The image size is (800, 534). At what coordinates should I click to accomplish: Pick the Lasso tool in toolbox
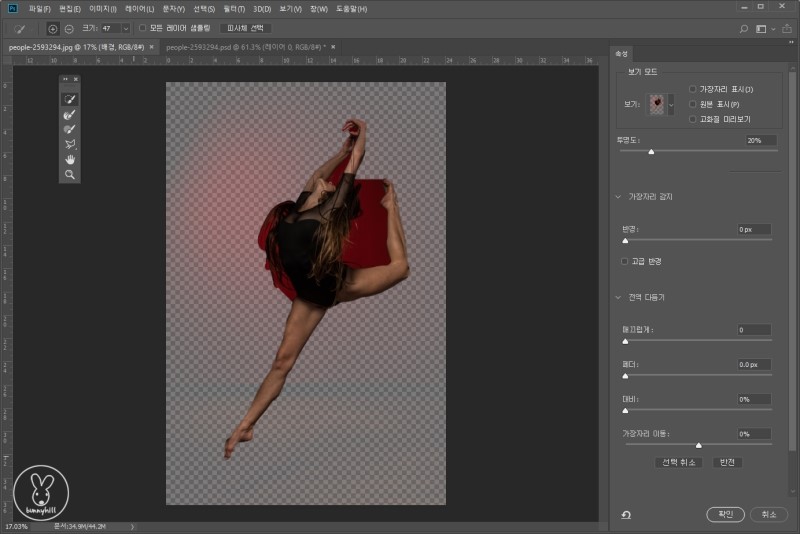(70, 144)
